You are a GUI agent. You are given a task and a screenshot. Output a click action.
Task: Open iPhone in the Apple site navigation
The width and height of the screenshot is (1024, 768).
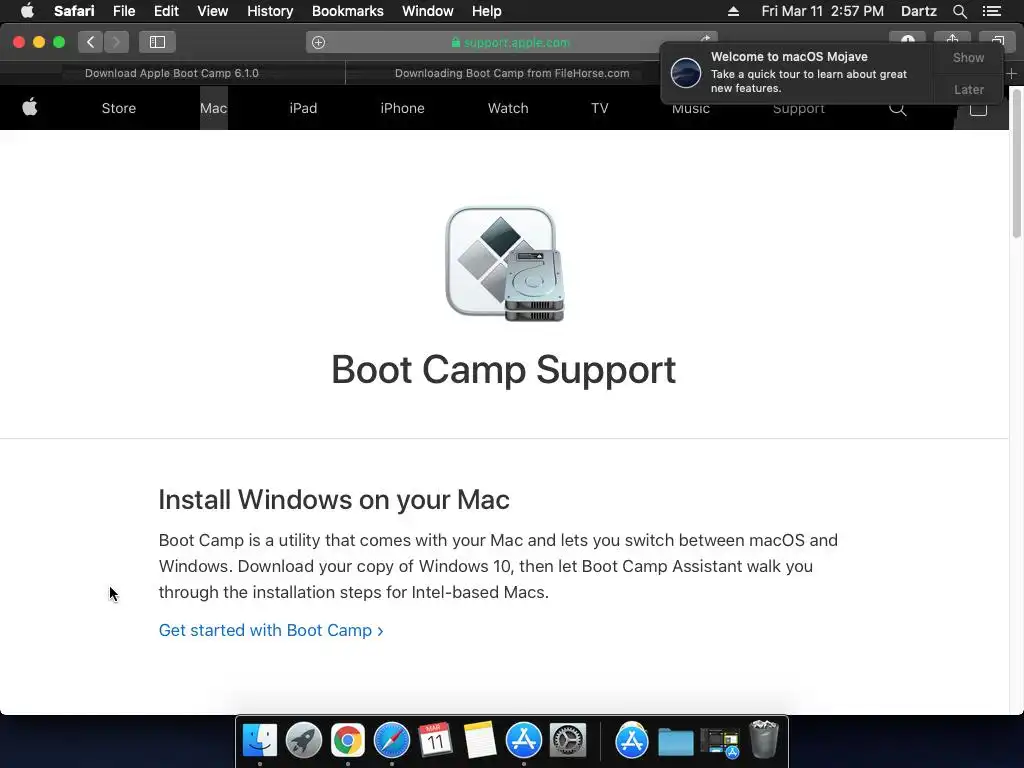pos(402,108)
